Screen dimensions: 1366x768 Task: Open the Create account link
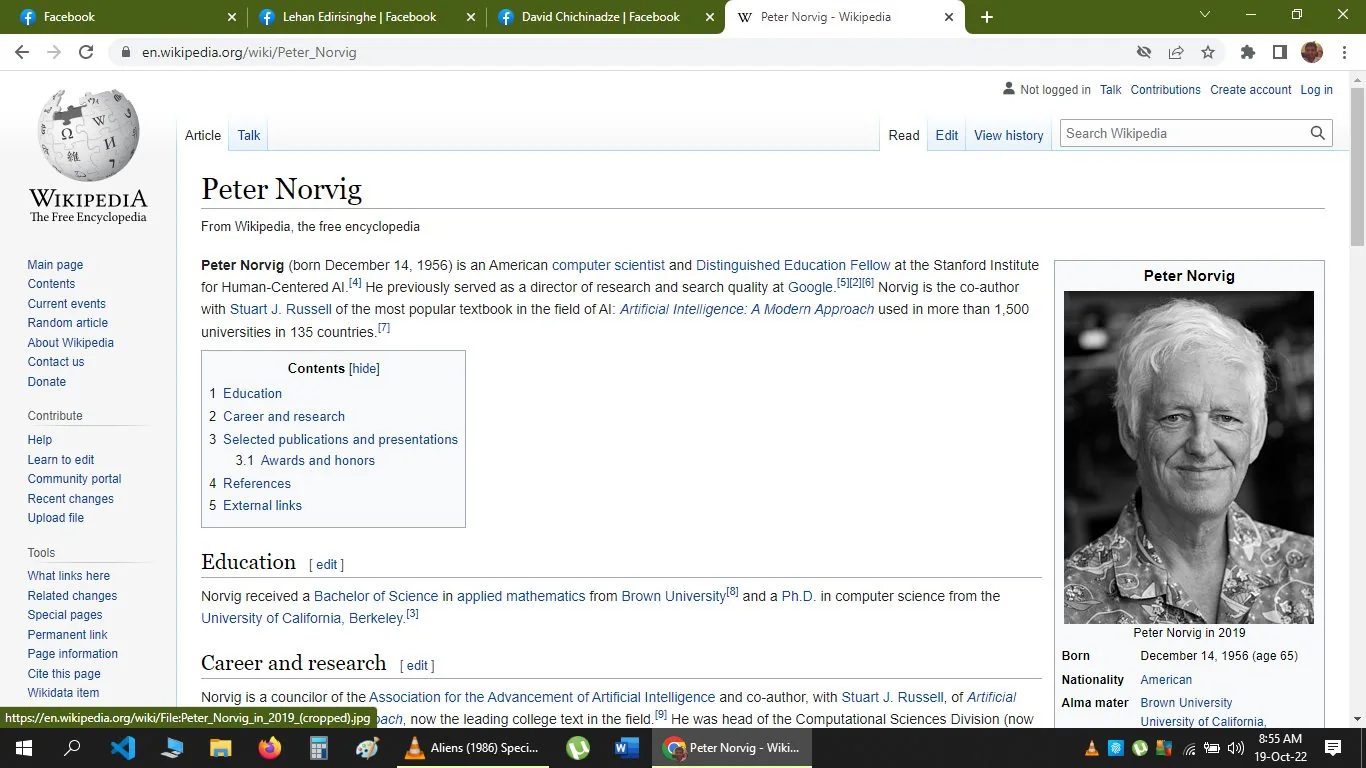[1251, 90]
